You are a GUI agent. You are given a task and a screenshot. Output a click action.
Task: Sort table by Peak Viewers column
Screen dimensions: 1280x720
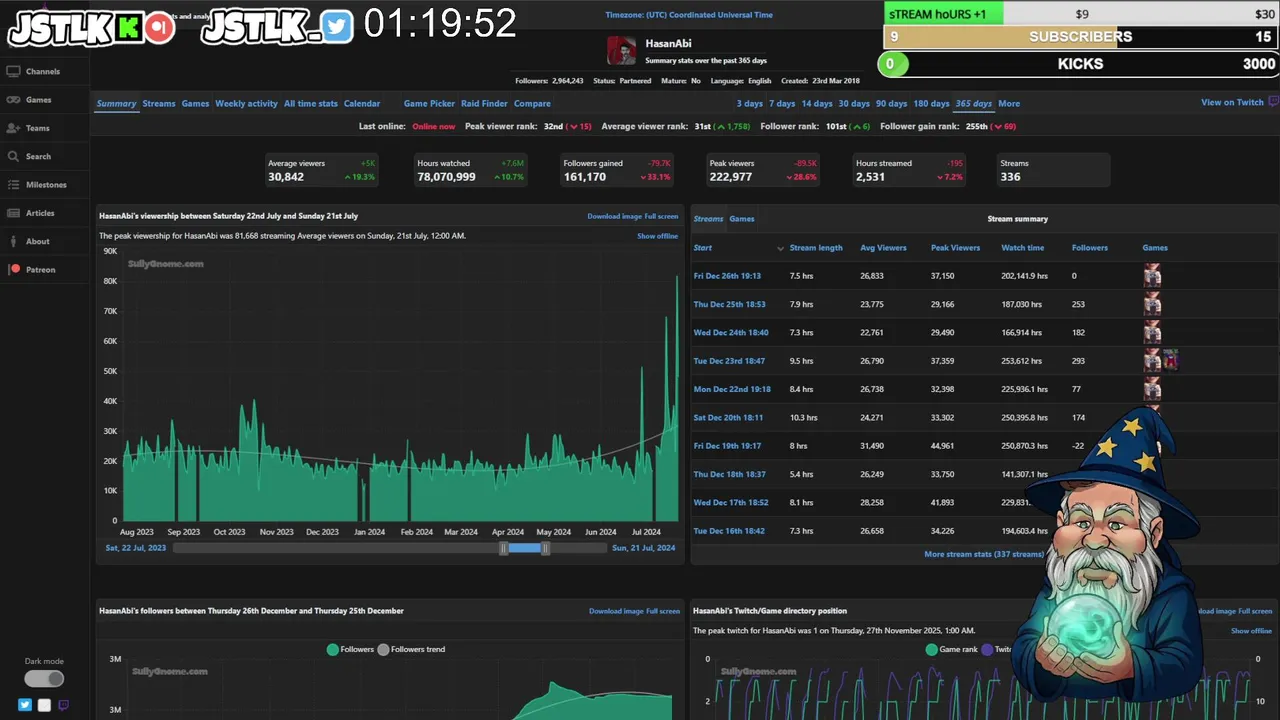(x=955, y=248)
